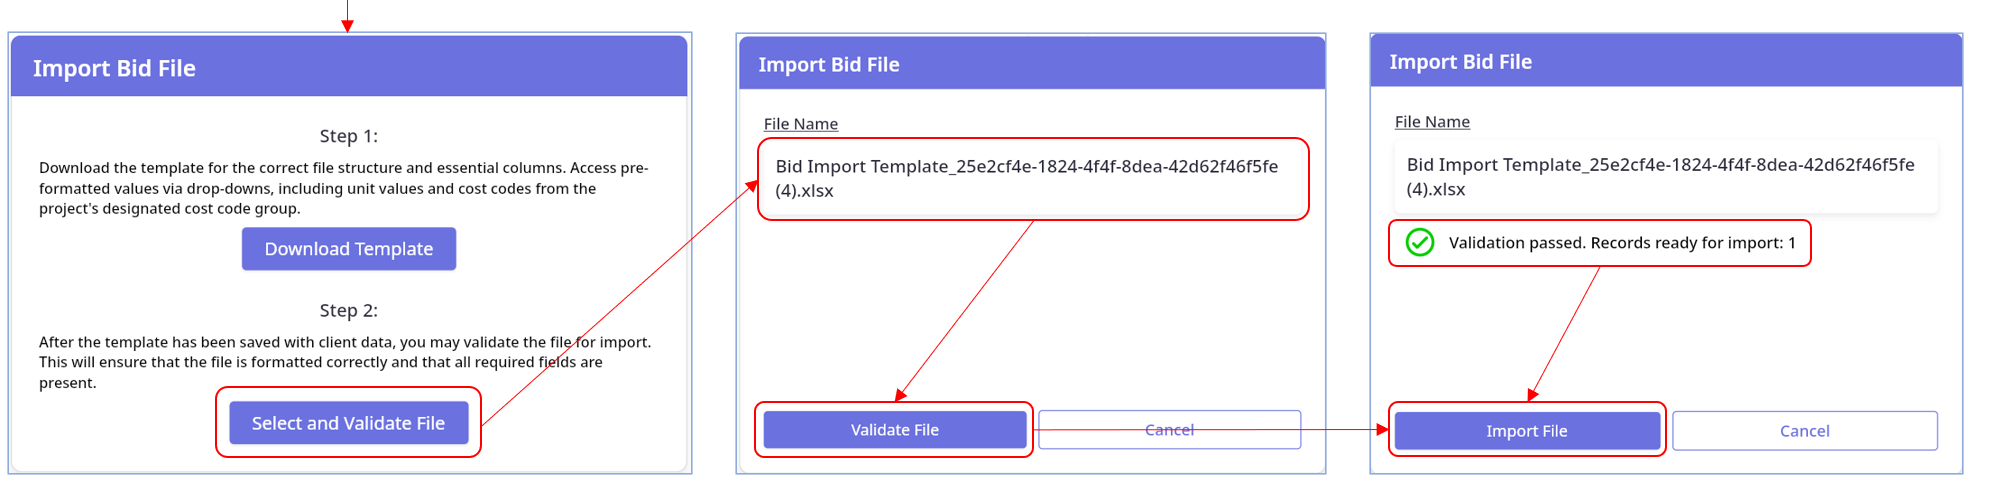Click the Step 1 template instructions paragraph
2006x500 pixels.
(344, 188)
